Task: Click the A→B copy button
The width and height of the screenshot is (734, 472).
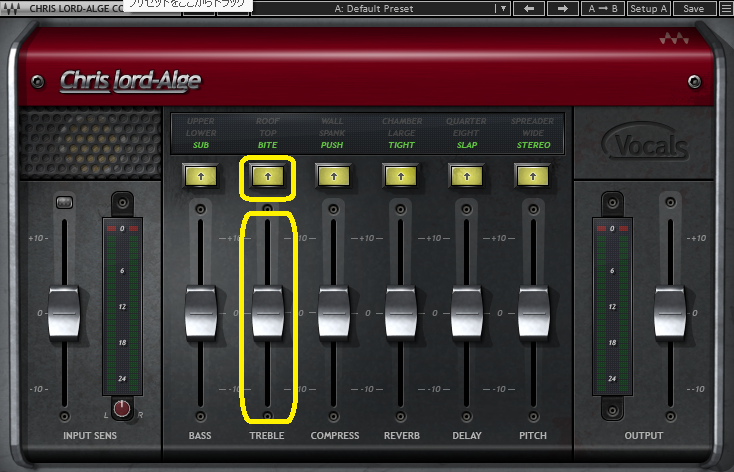Action: pyautogui.click(x=604, y=8)
